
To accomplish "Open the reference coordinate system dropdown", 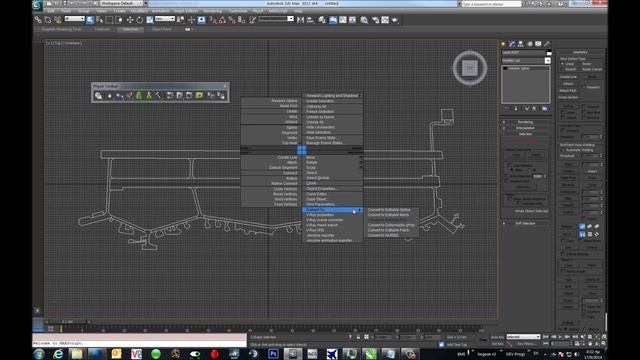I will click(165, 19).
